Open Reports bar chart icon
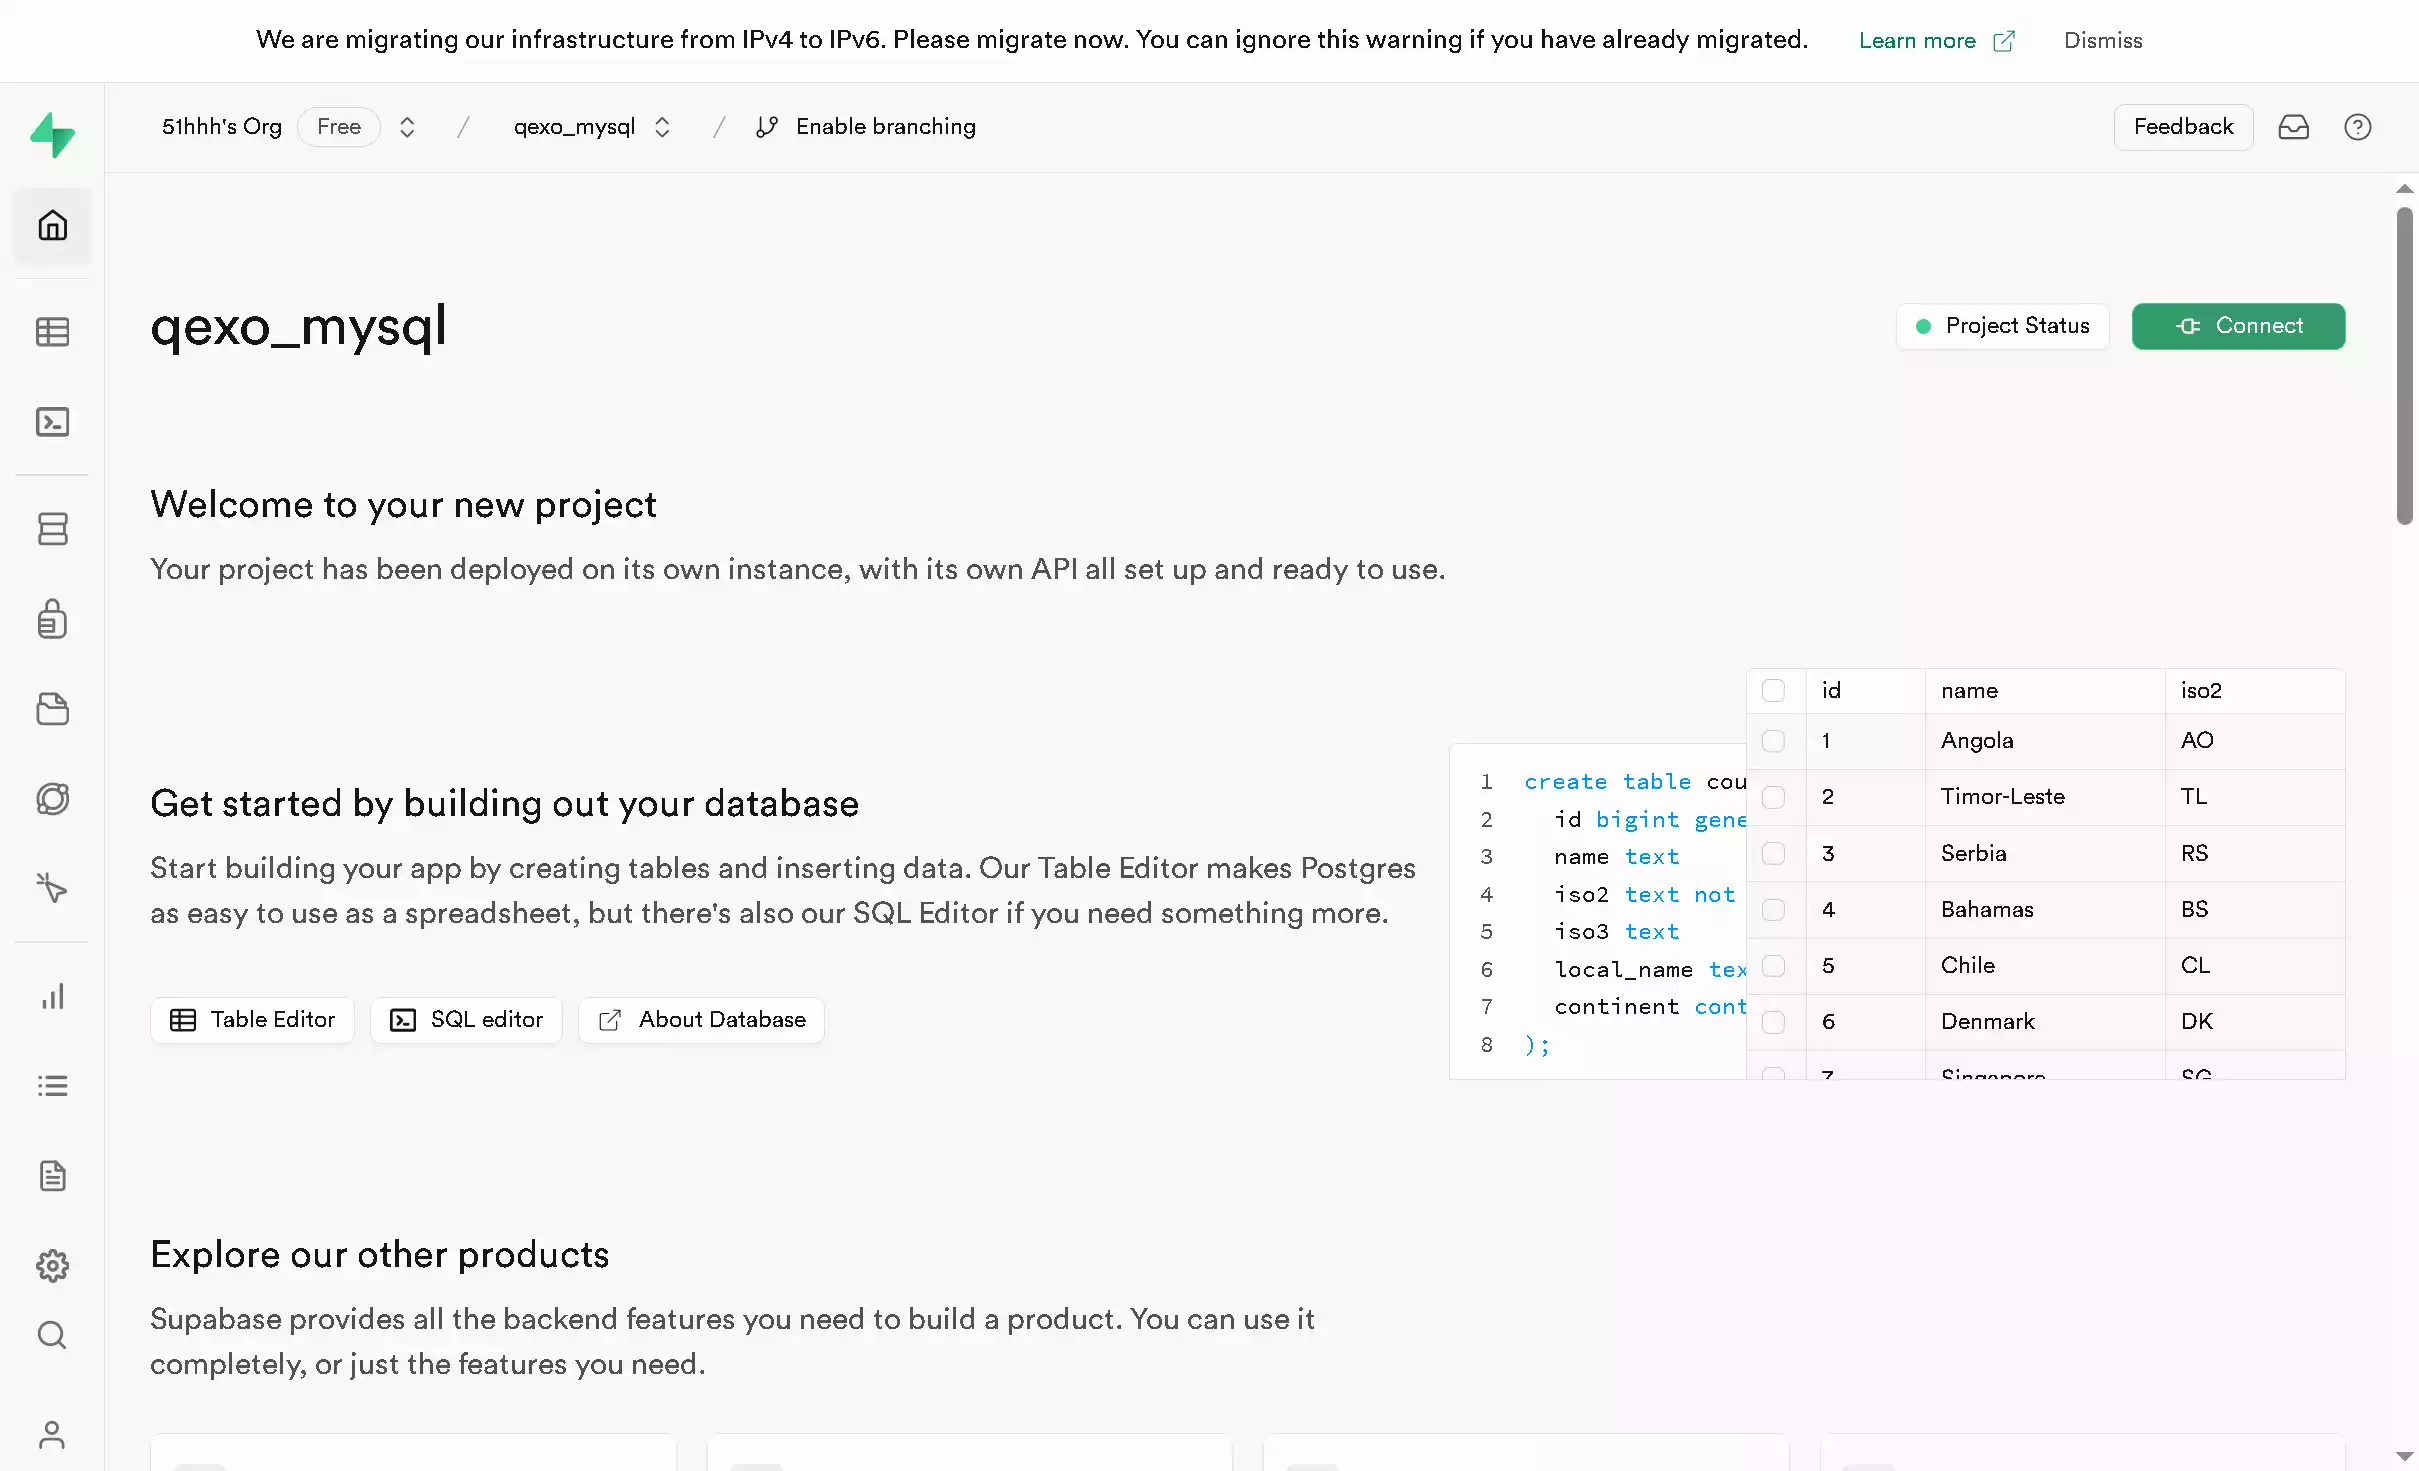This screenshot has width=2419, height=1471. [x=52, y=996]
